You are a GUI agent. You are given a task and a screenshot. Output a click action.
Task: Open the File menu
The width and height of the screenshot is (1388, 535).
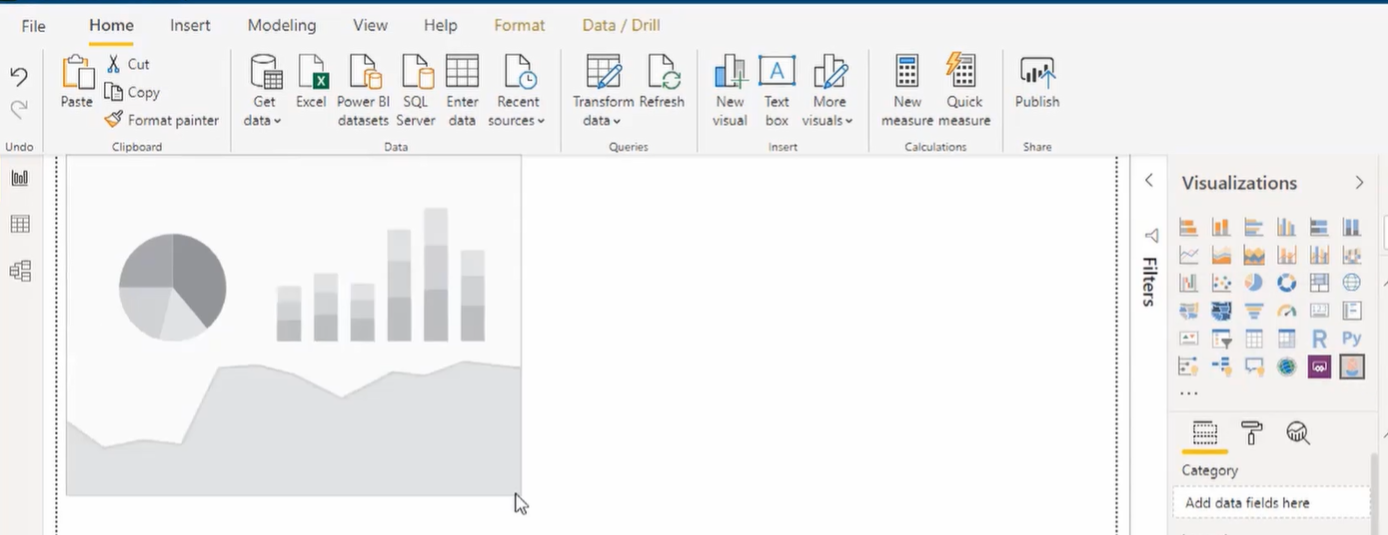[33, 26]
